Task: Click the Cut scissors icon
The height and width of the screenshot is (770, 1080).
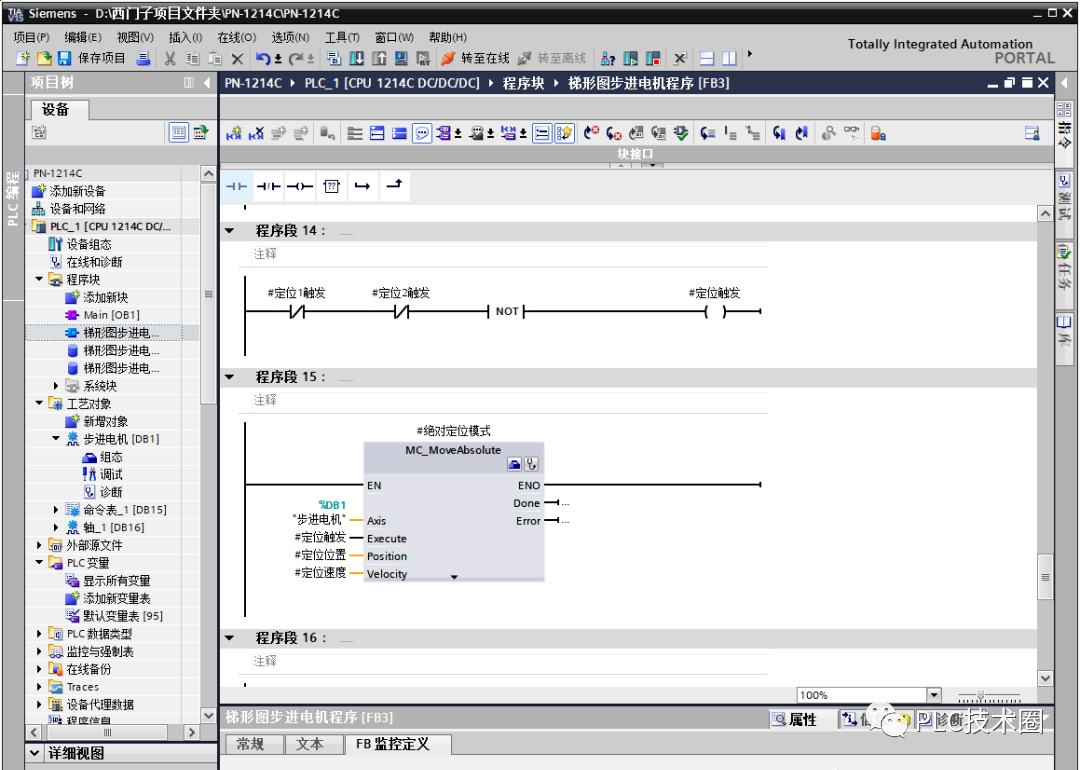Action: (x=169, y=59)
